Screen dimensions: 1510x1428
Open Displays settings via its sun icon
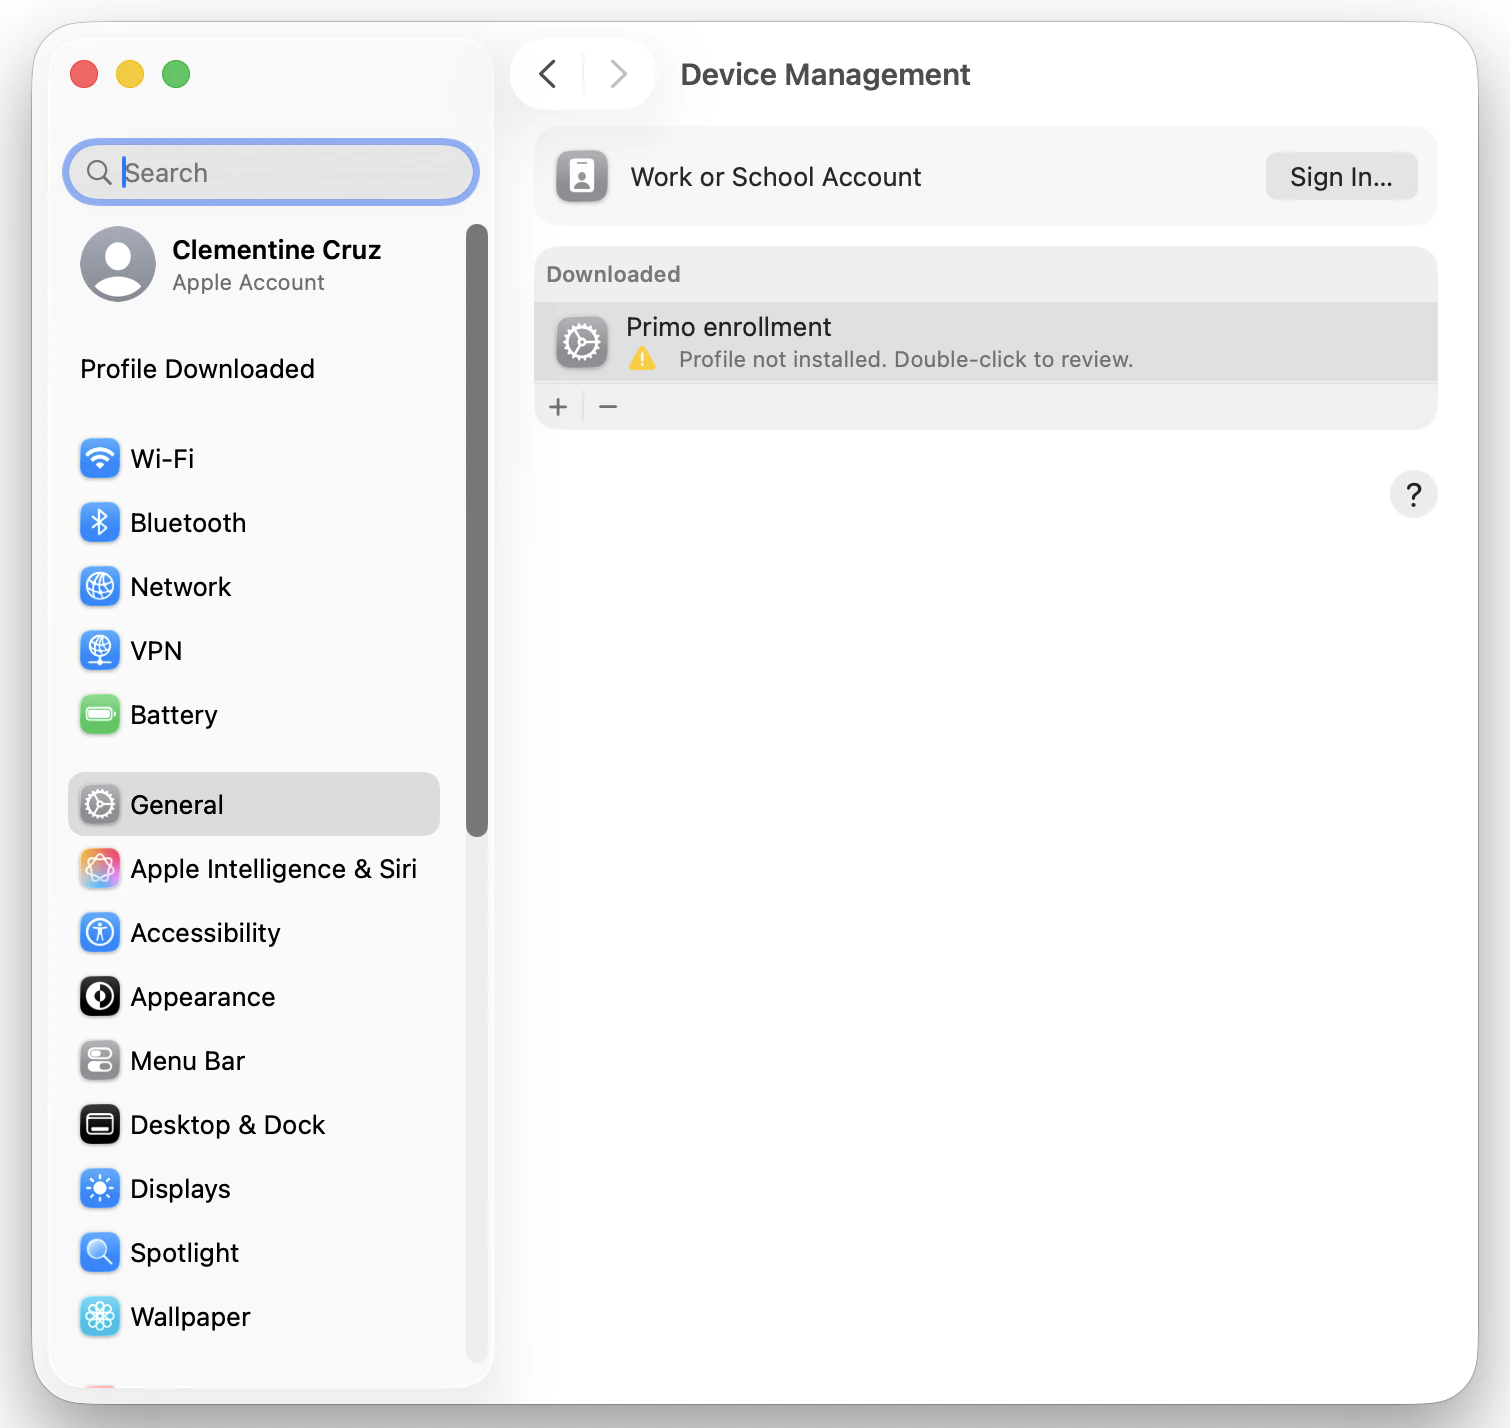coord(99,1188)
